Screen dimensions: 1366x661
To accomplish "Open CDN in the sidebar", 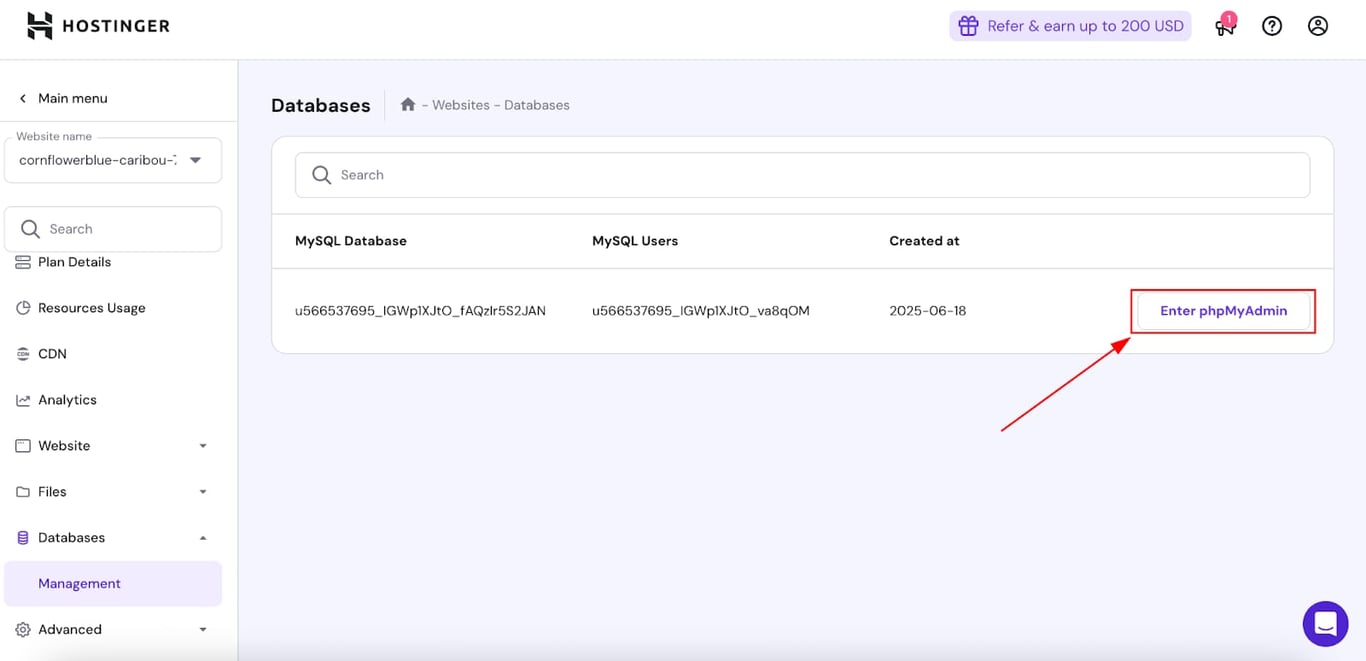I will (x=52, y=354).
